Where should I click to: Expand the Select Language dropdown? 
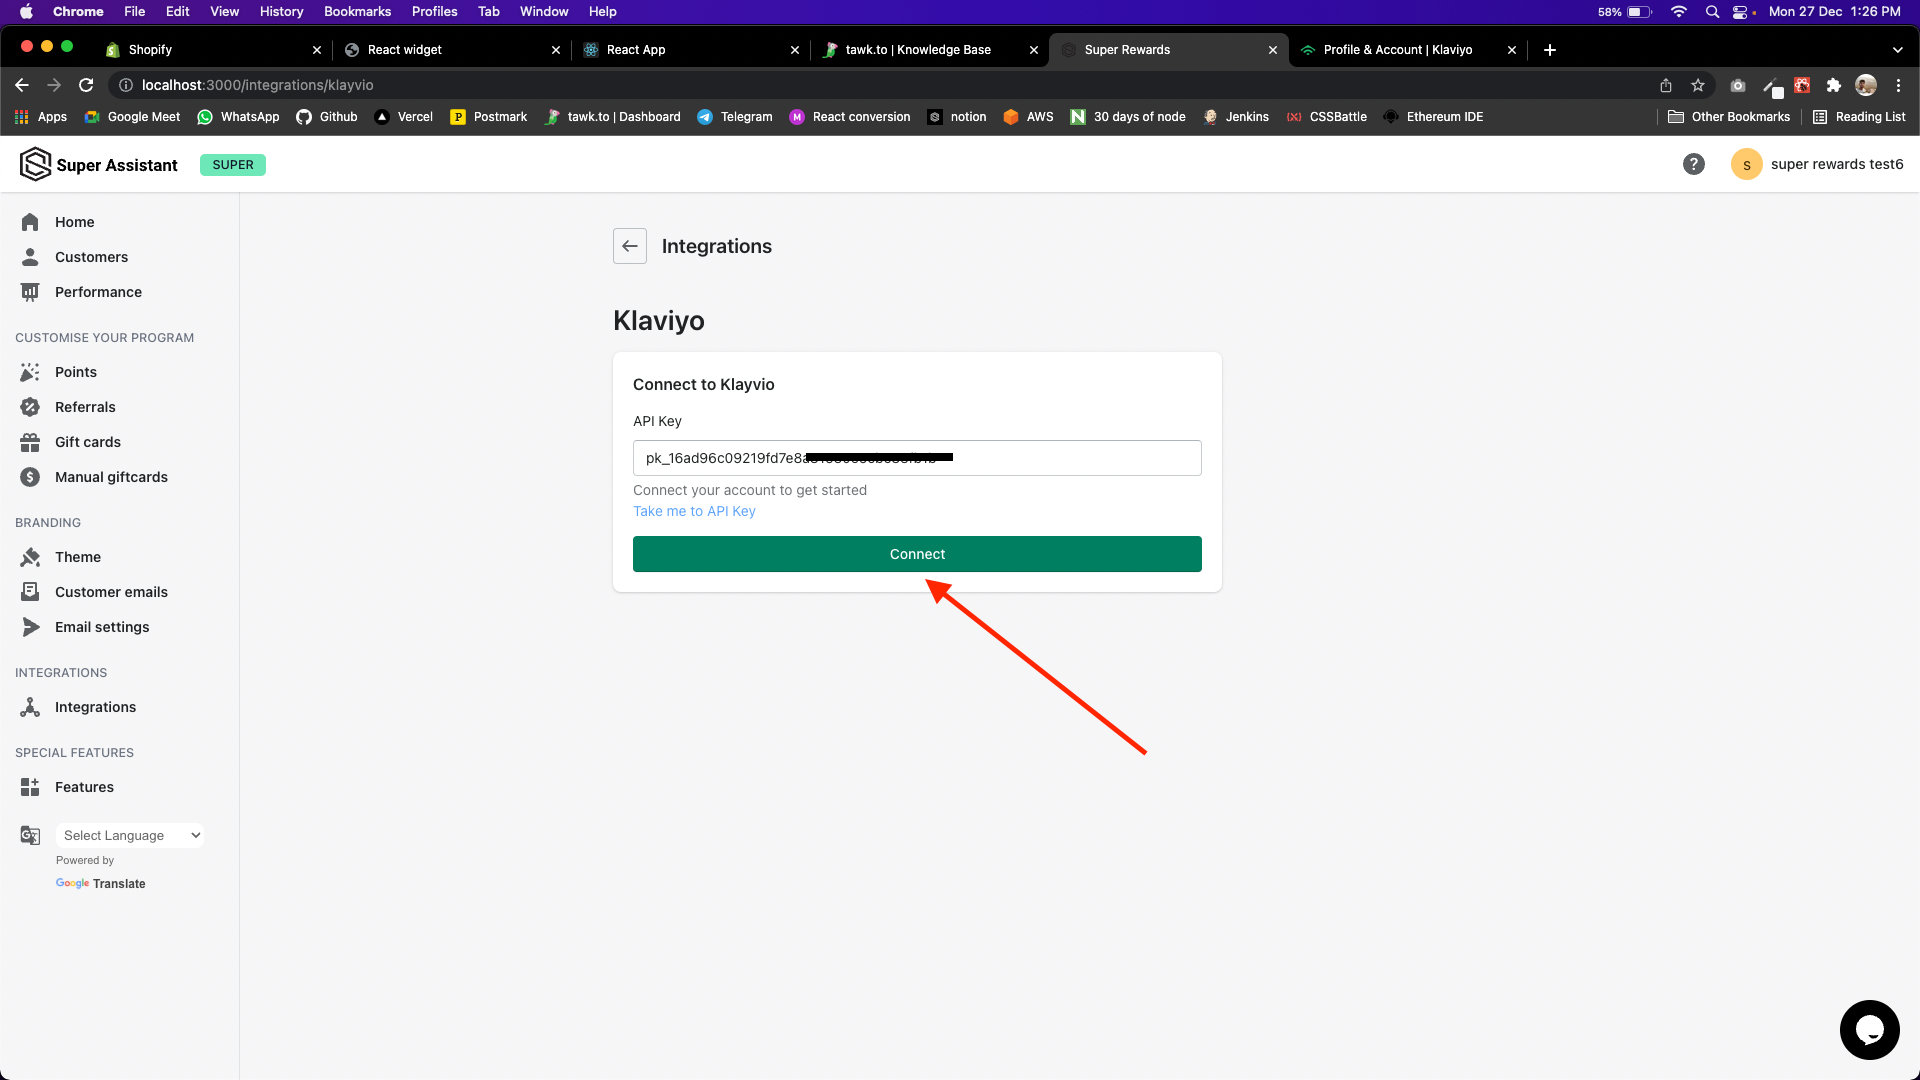(130, 835)
